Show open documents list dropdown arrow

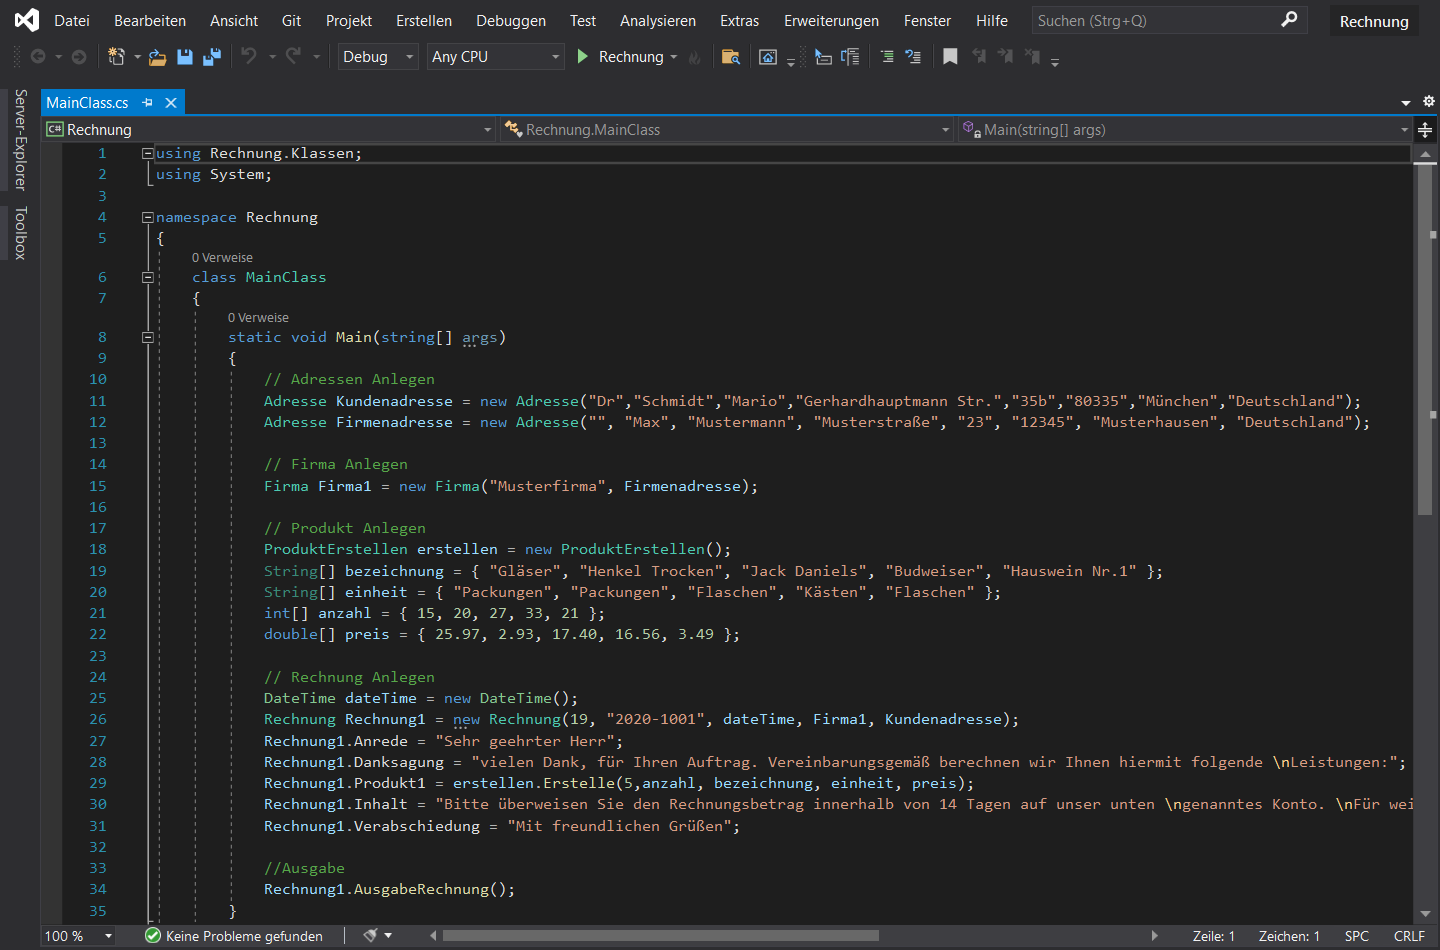[1406, 102]
